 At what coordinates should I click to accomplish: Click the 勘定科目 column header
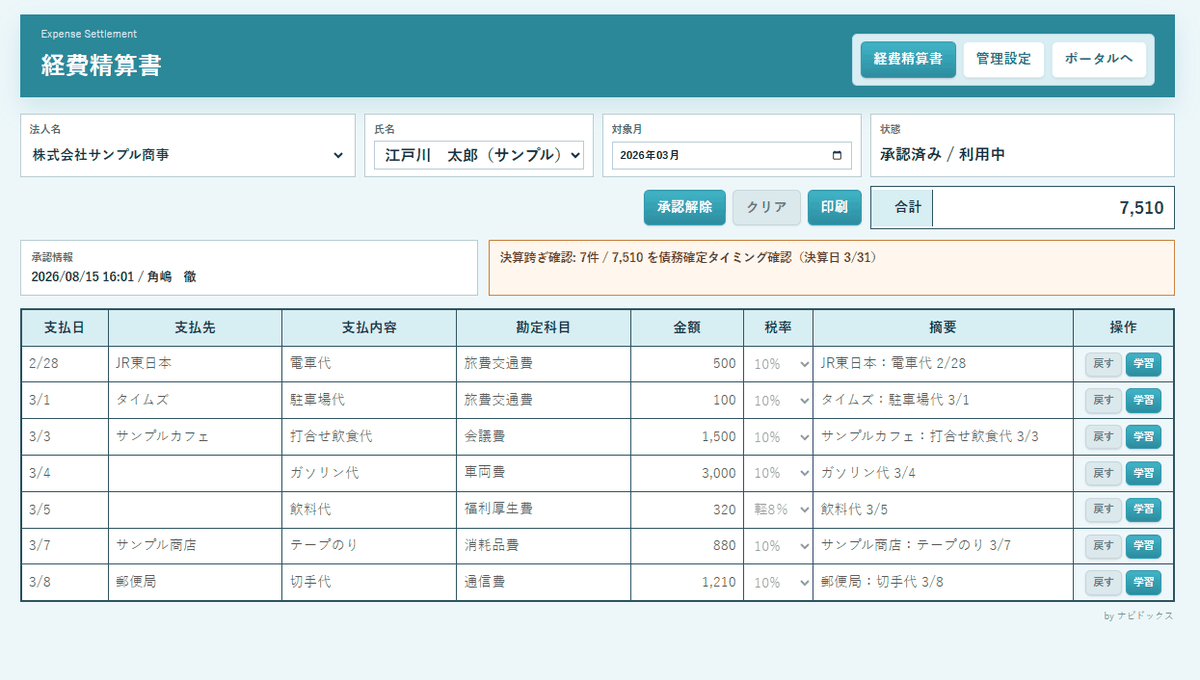(543, 328)
